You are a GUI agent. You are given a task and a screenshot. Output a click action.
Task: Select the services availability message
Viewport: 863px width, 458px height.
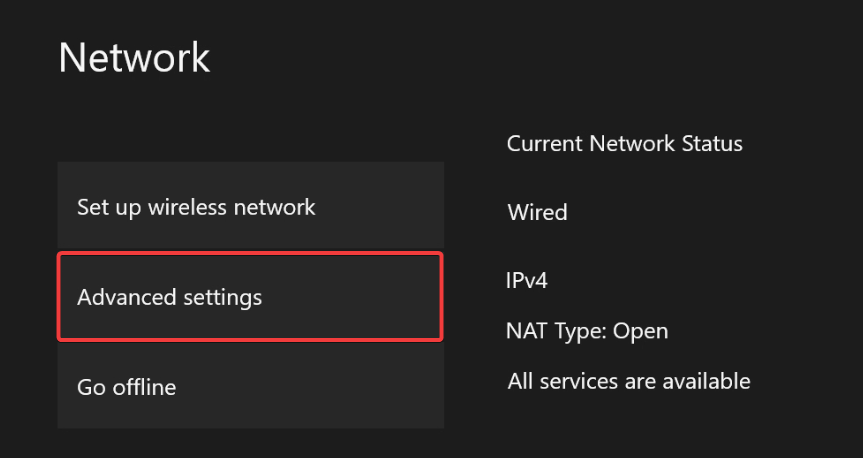pyautogui.click(x=628, y=381)
